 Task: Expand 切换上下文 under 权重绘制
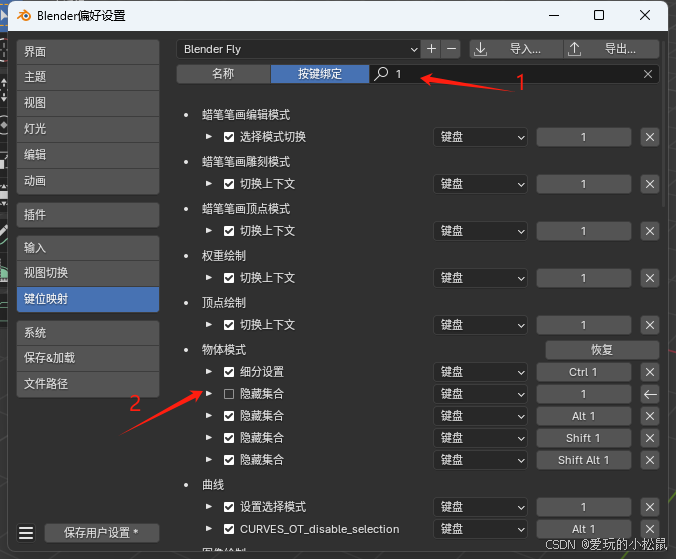point(209,278)
